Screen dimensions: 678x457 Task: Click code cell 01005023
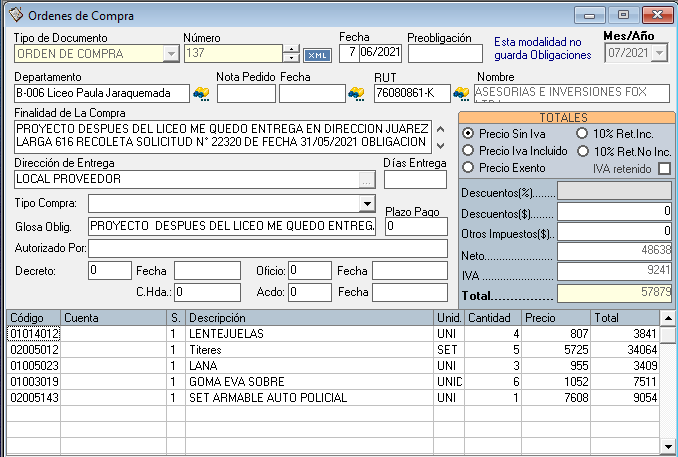34,366
